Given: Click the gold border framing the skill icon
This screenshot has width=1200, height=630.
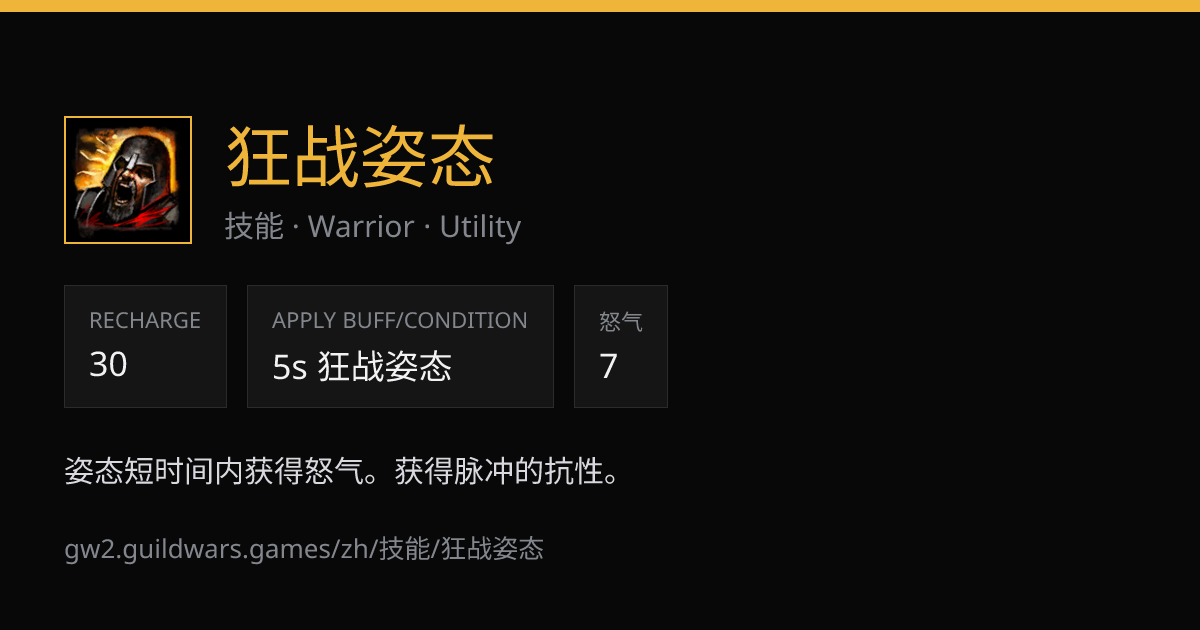Looking at the screenshot, I should pyautogui.click(x=128, y=117).
